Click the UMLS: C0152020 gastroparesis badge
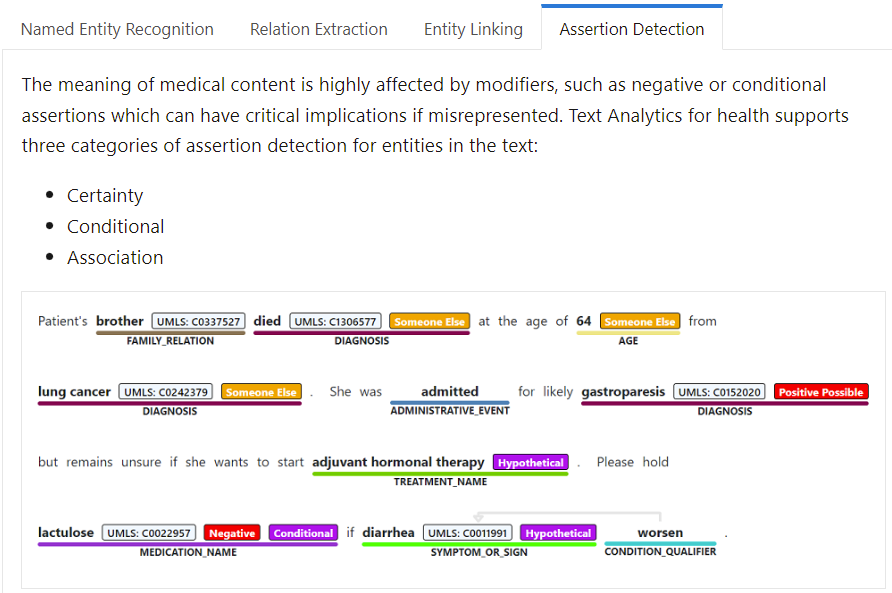Screen dimensions: 892x593 point(720,392)
